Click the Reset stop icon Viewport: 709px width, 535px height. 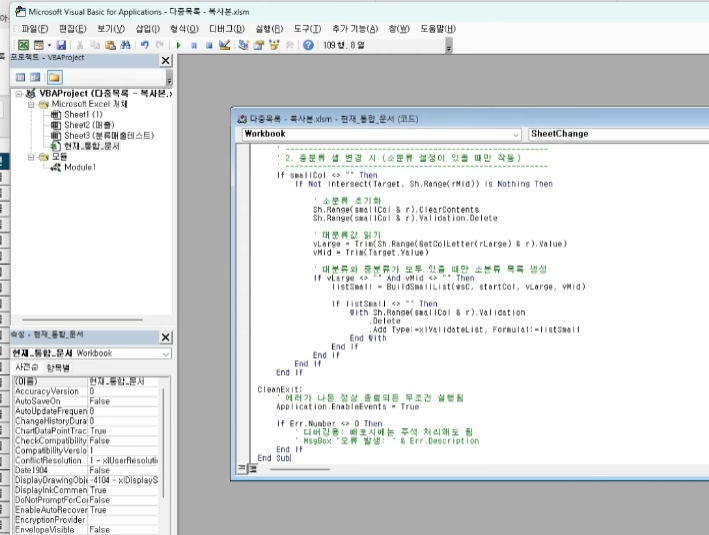point(209,45)
